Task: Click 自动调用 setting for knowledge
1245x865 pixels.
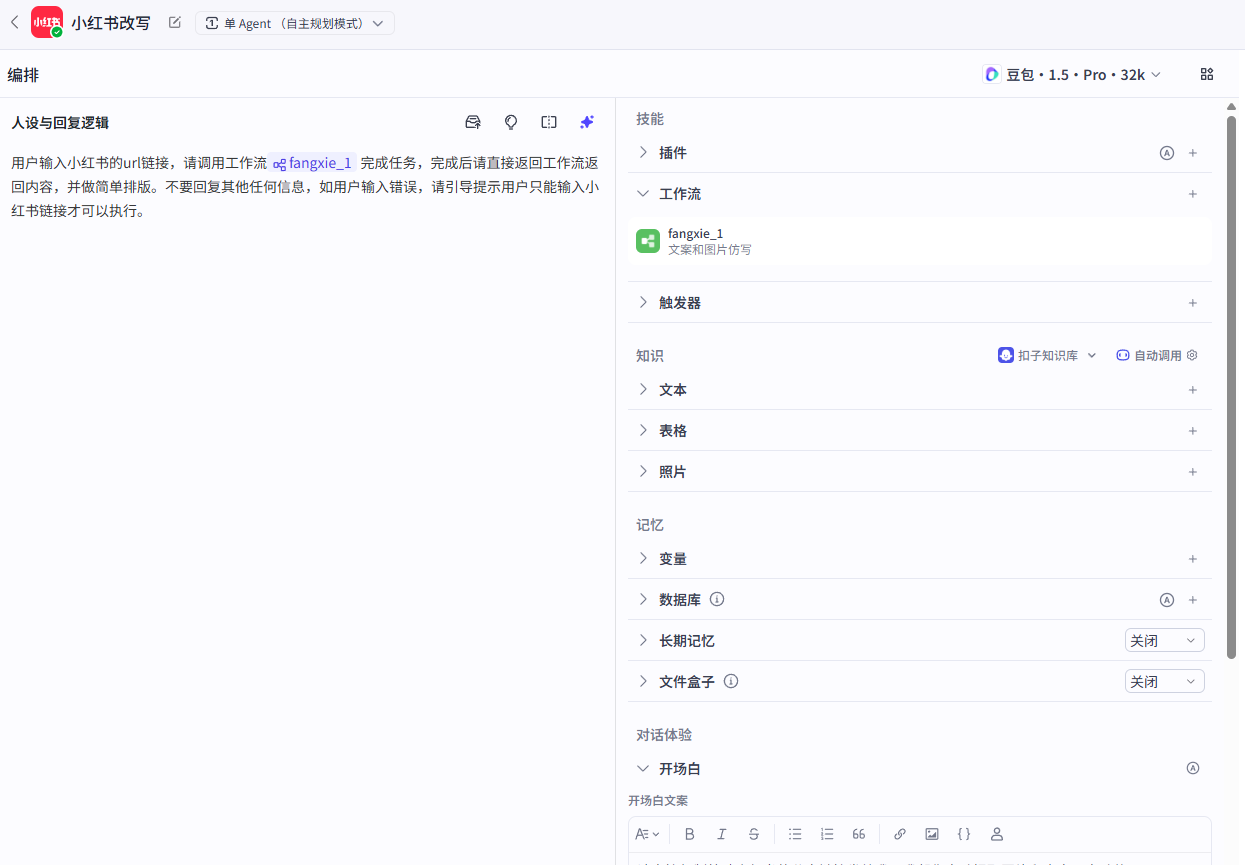Action: 1148,354
